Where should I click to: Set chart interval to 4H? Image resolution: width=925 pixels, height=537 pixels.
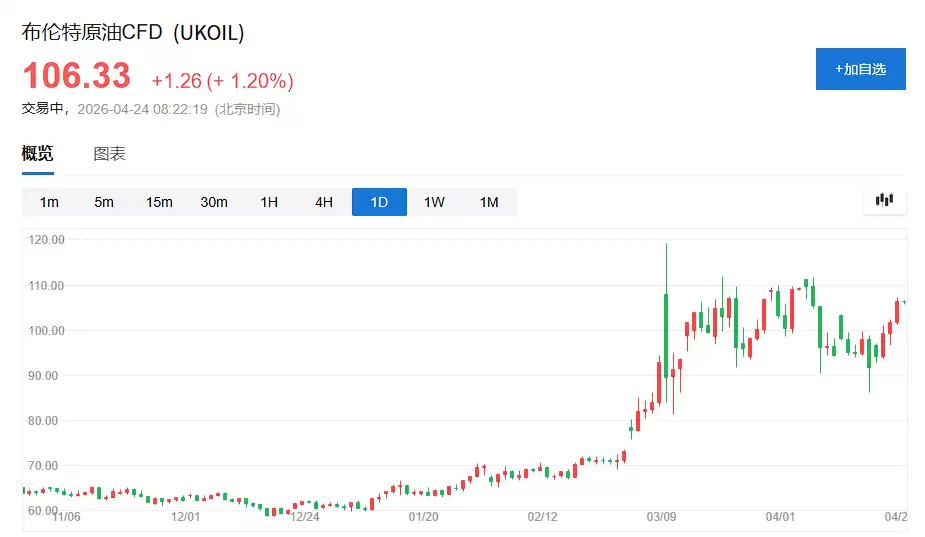[x=324, y=202]
